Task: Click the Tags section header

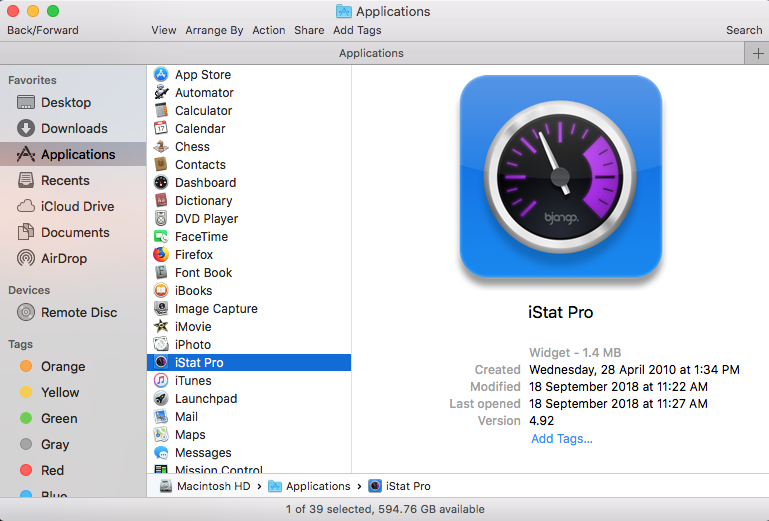Action: [20, 344]
